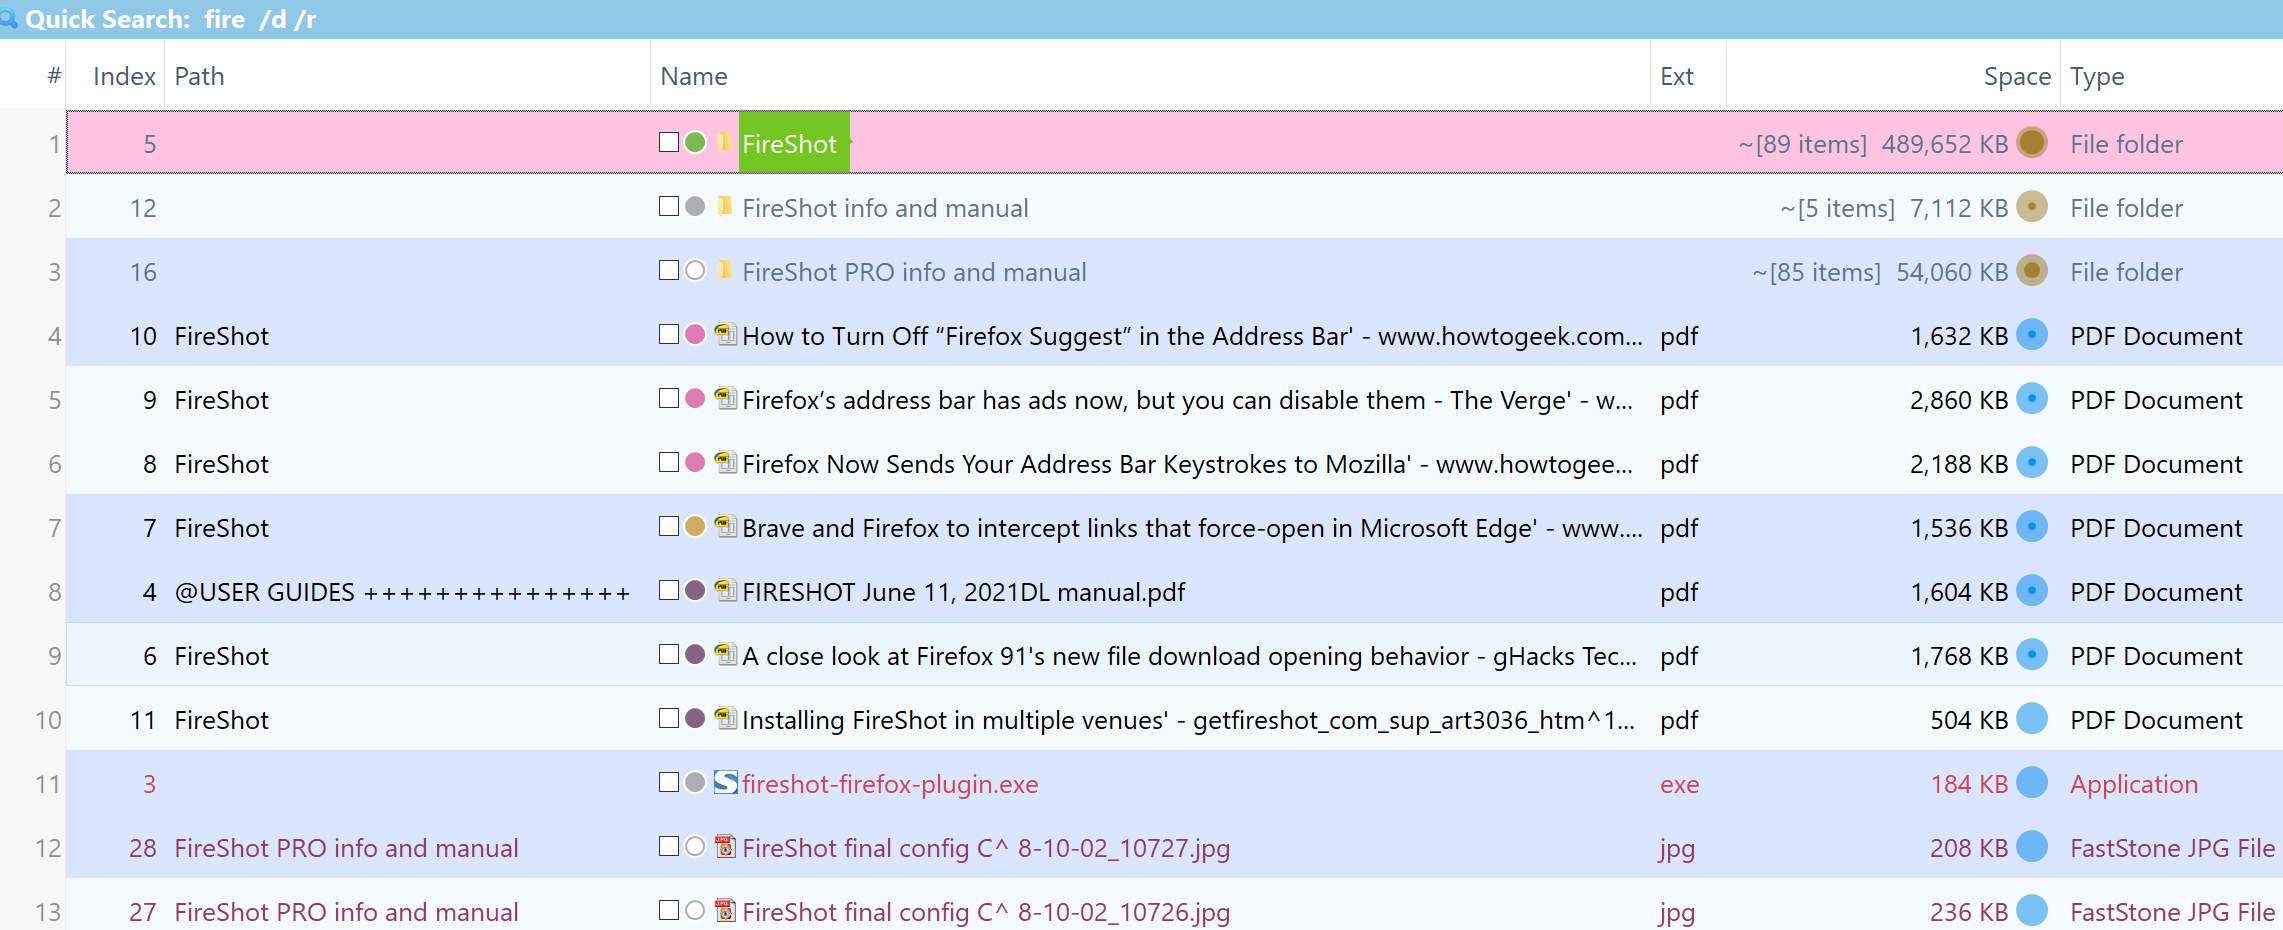Click JPG icon of FireShot final config 8-10-02_10727.jpg
The width and height of the screenshot is (2283, 930).
pos(726,847)
